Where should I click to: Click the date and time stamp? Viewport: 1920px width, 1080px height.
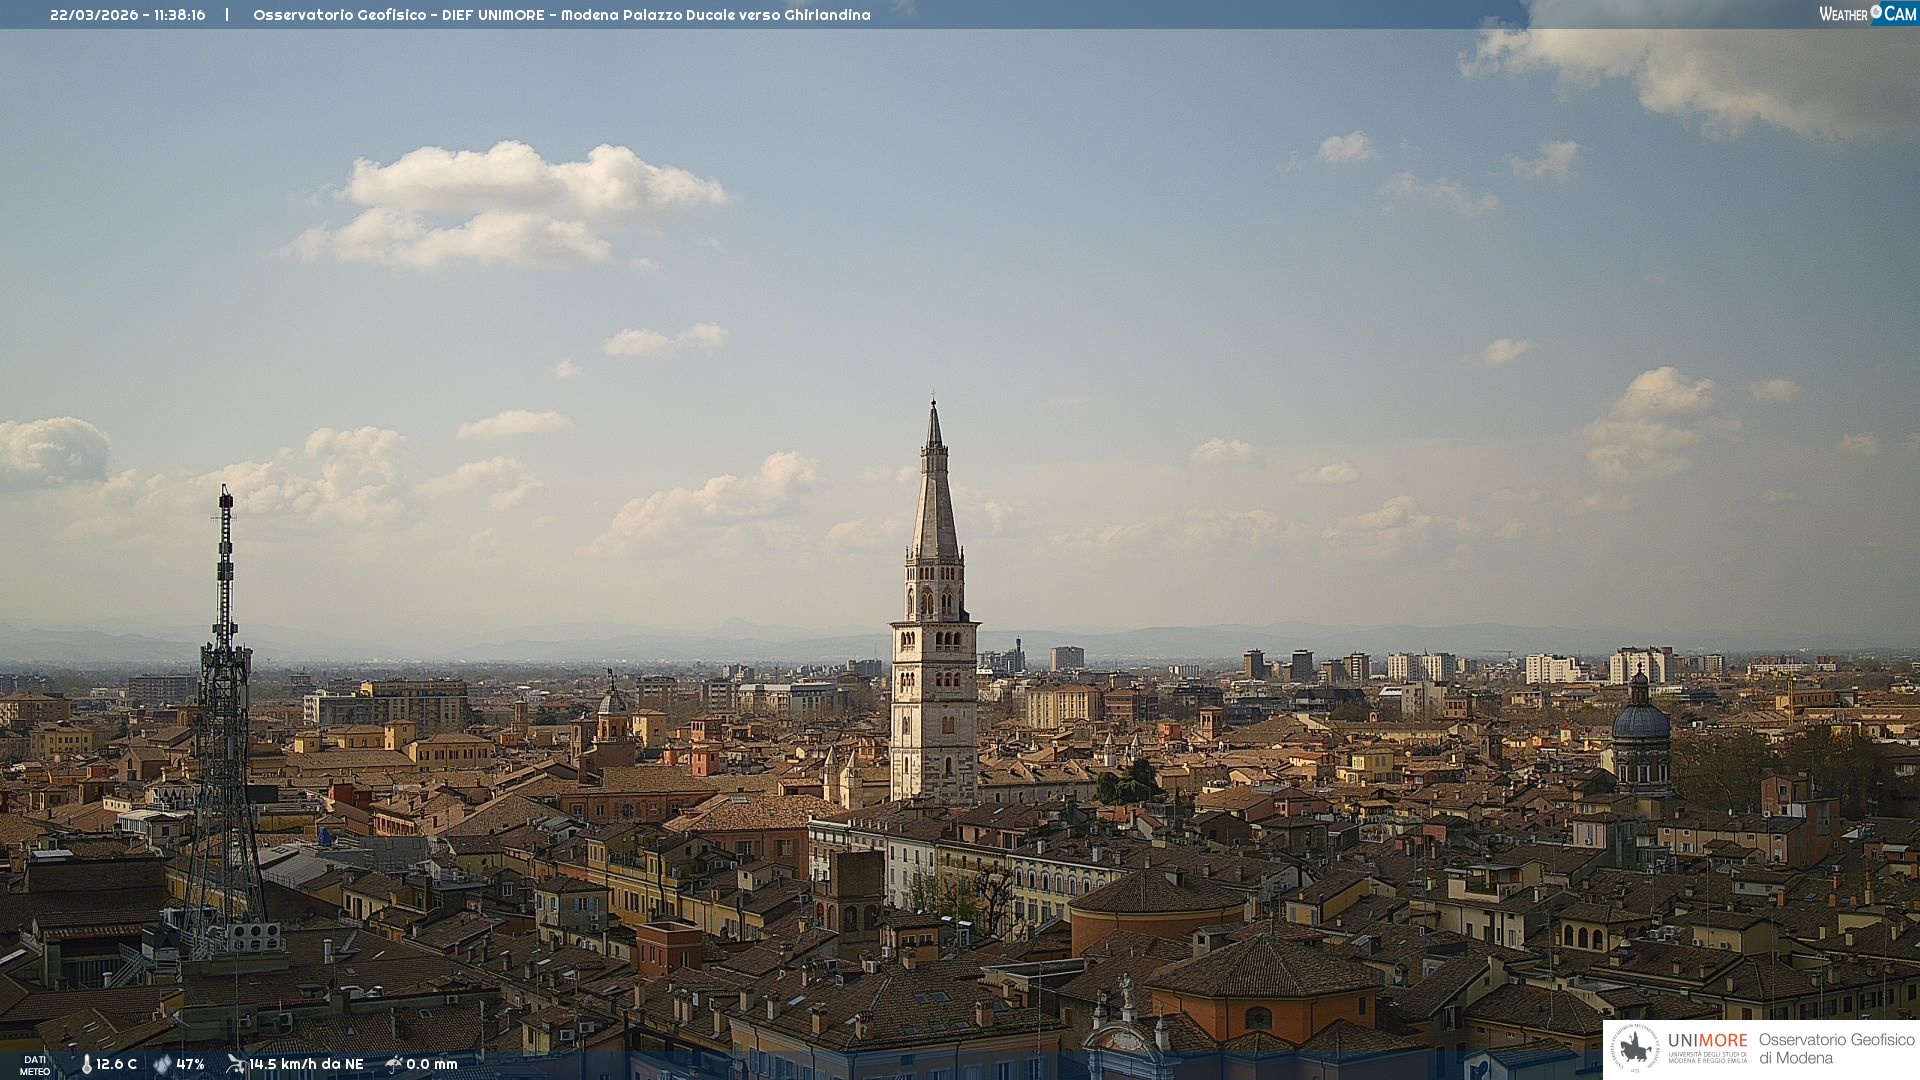pos(128,15)
